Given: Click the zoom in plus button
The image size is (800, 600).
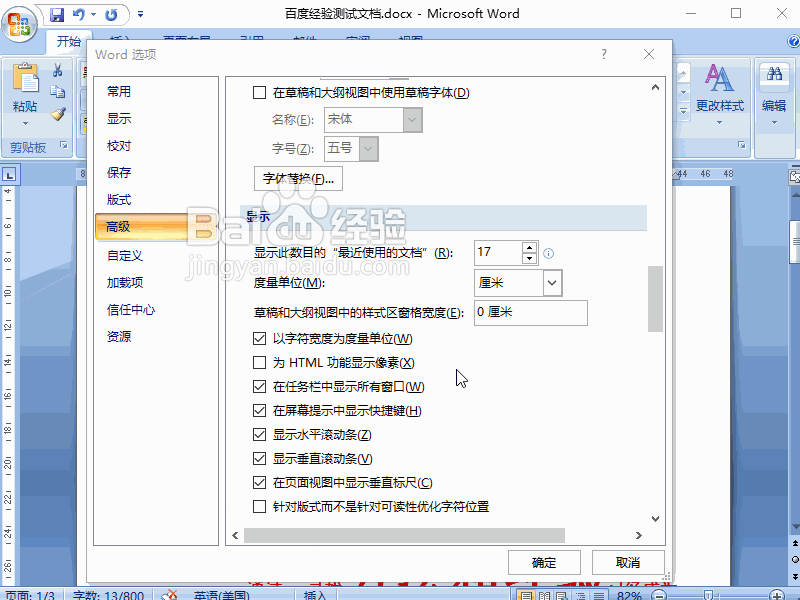Looking at the screenshot, I should [777, 595].
